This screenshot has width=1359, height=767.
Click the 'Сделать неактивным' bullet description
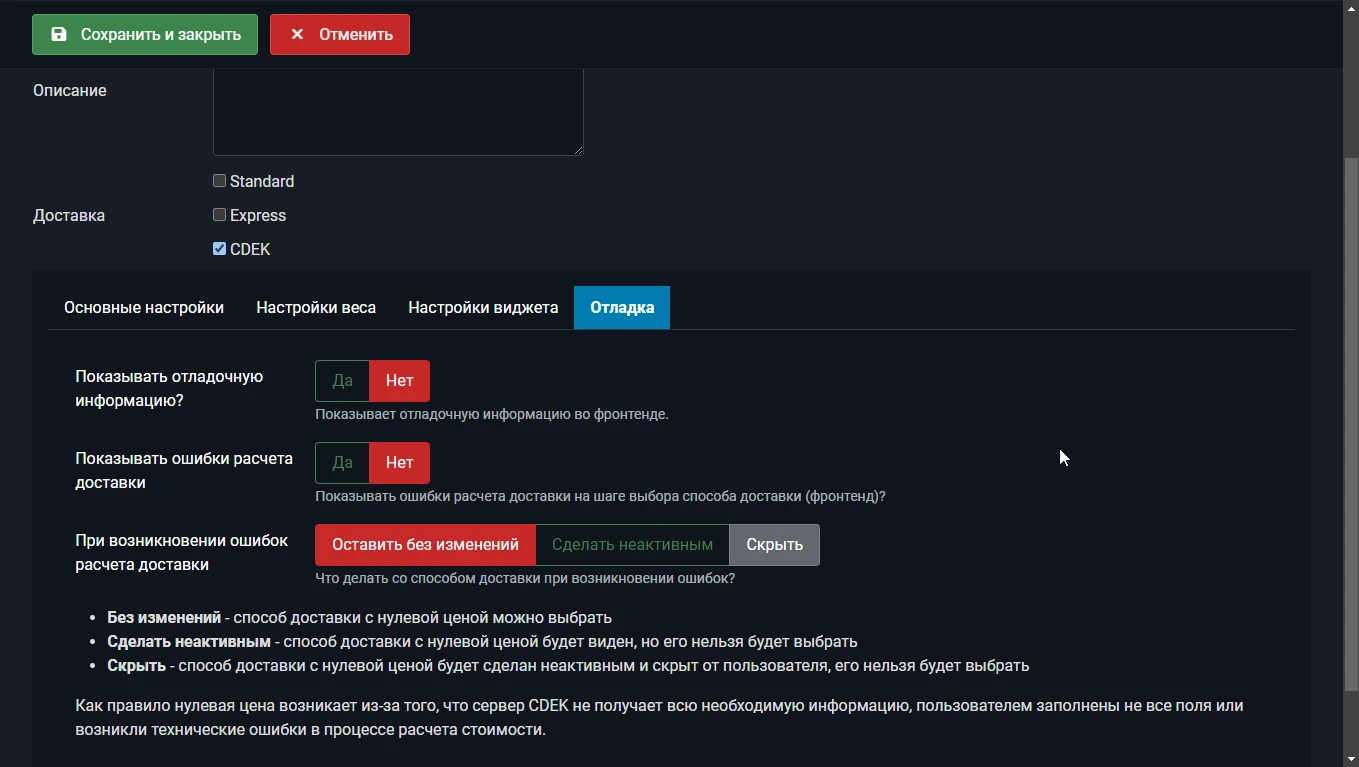click(x=482, y=641)
